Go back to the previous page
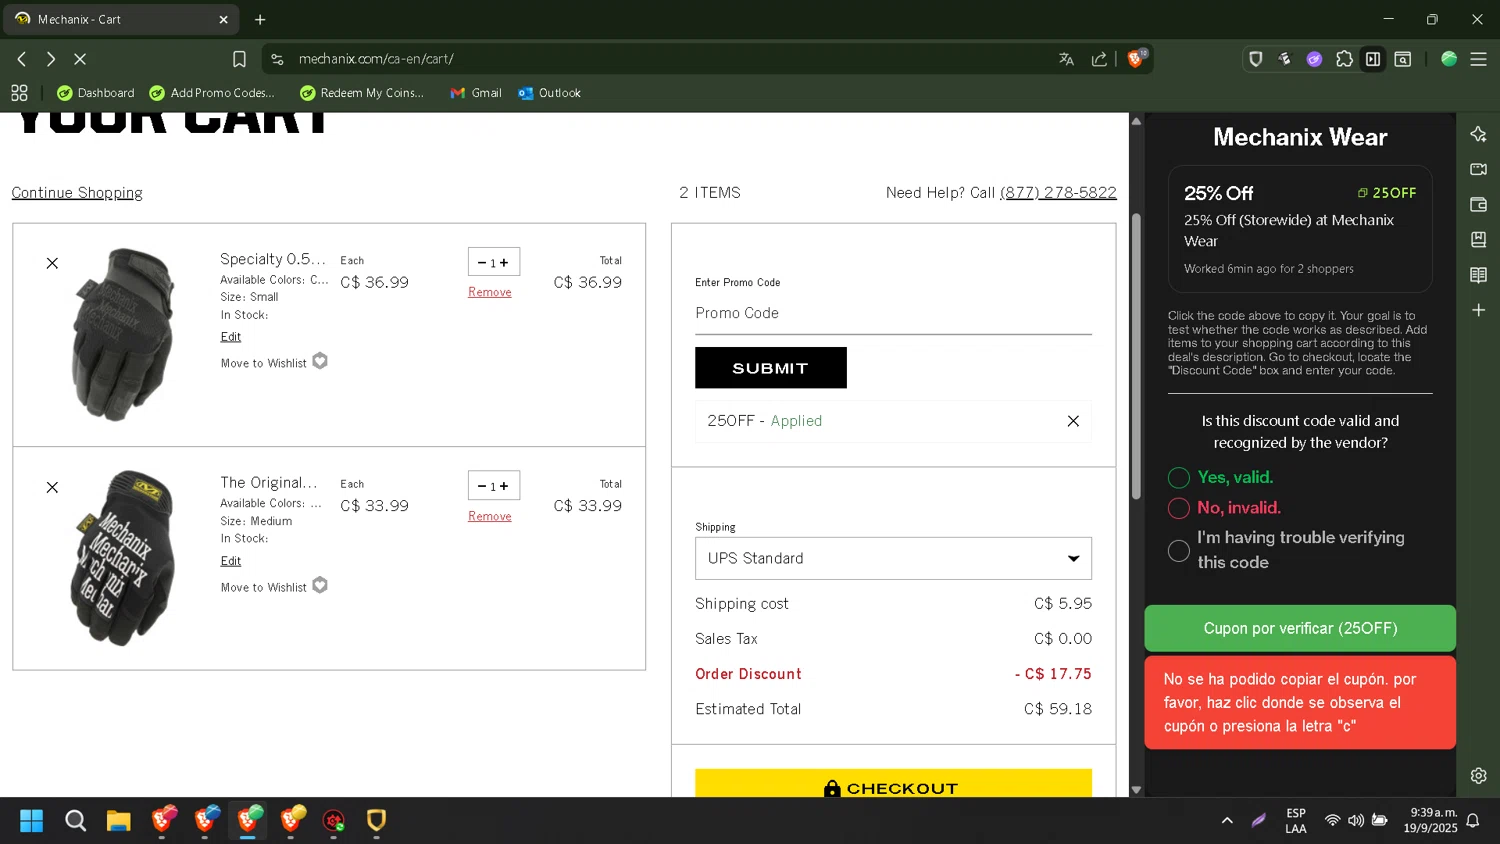This screenshot has height=844, width=1500. click(x=21, y=59)
